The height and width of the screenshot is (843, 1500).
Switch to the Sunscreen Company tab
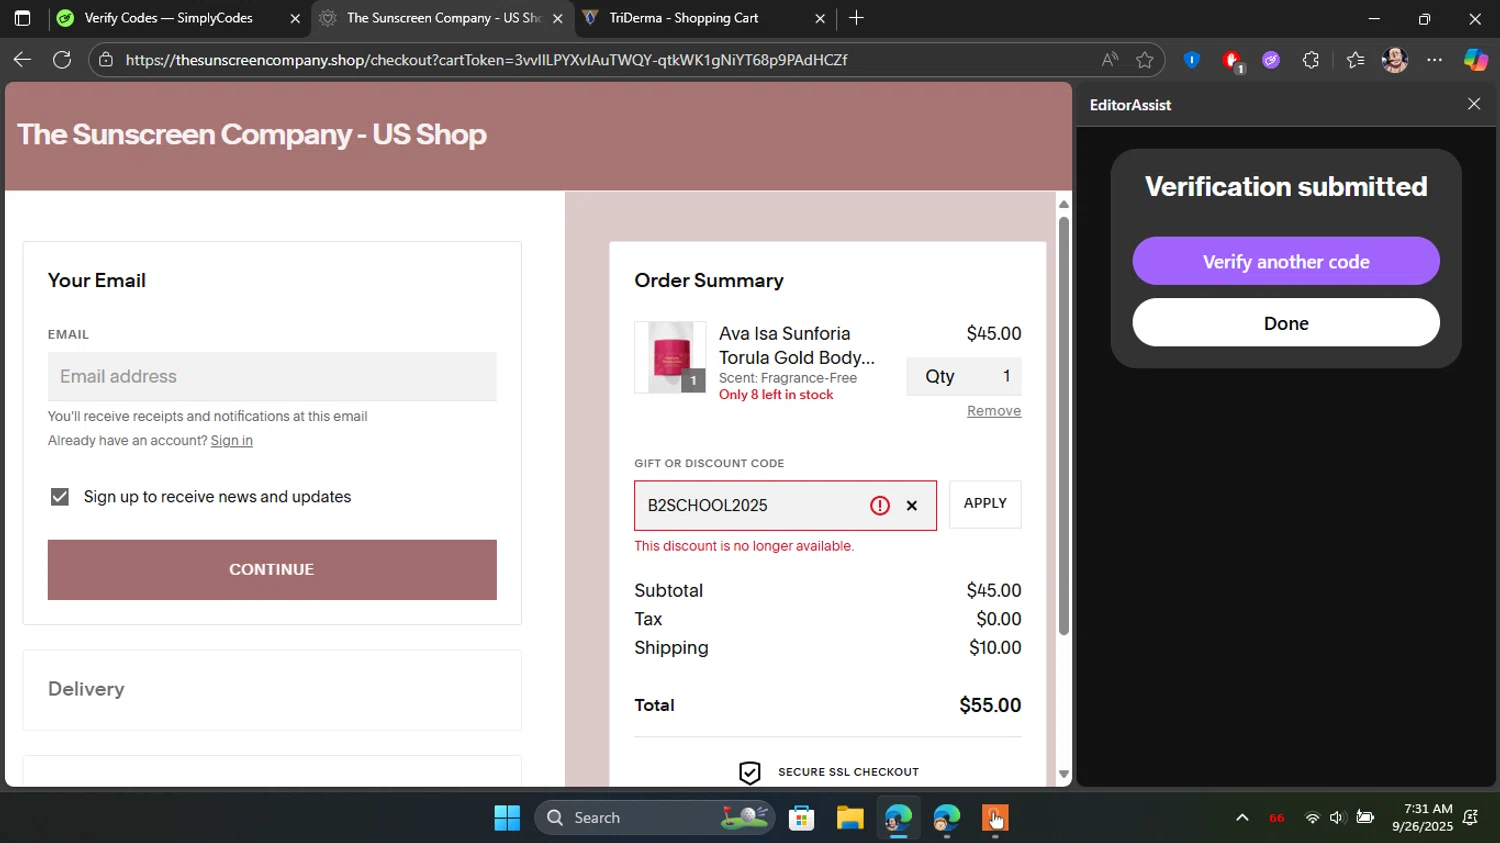tap(443, 18)
